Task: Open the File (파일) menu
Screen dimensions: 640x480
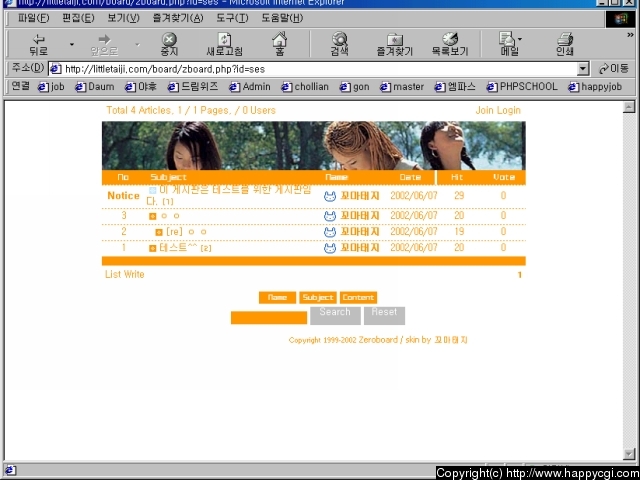Action: 33,18
